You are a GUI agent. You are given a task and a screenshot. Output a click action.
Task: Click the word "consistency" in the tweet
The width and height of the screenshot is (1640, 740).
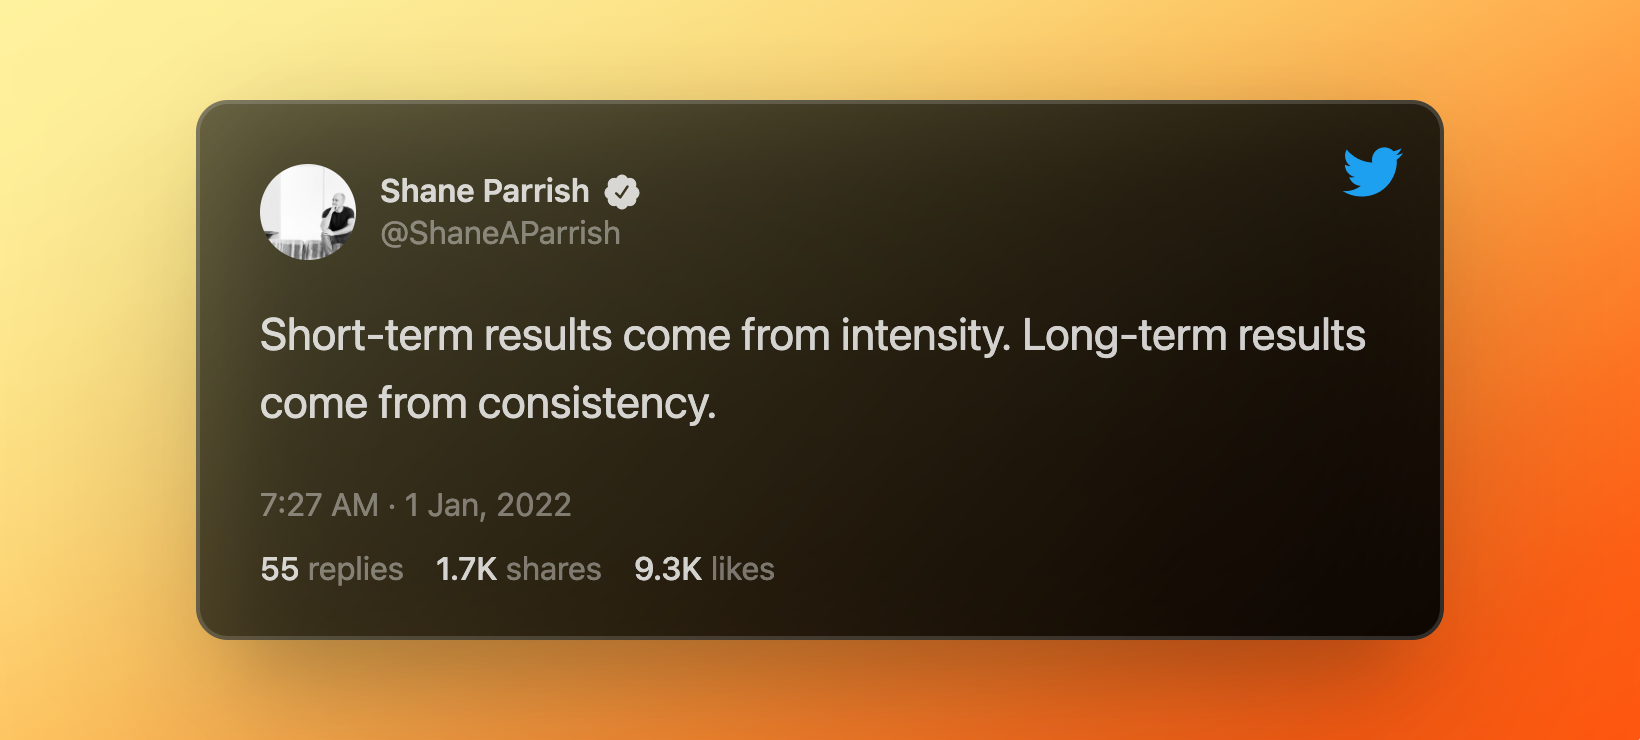pyautogui.click(x=596, y=404)
